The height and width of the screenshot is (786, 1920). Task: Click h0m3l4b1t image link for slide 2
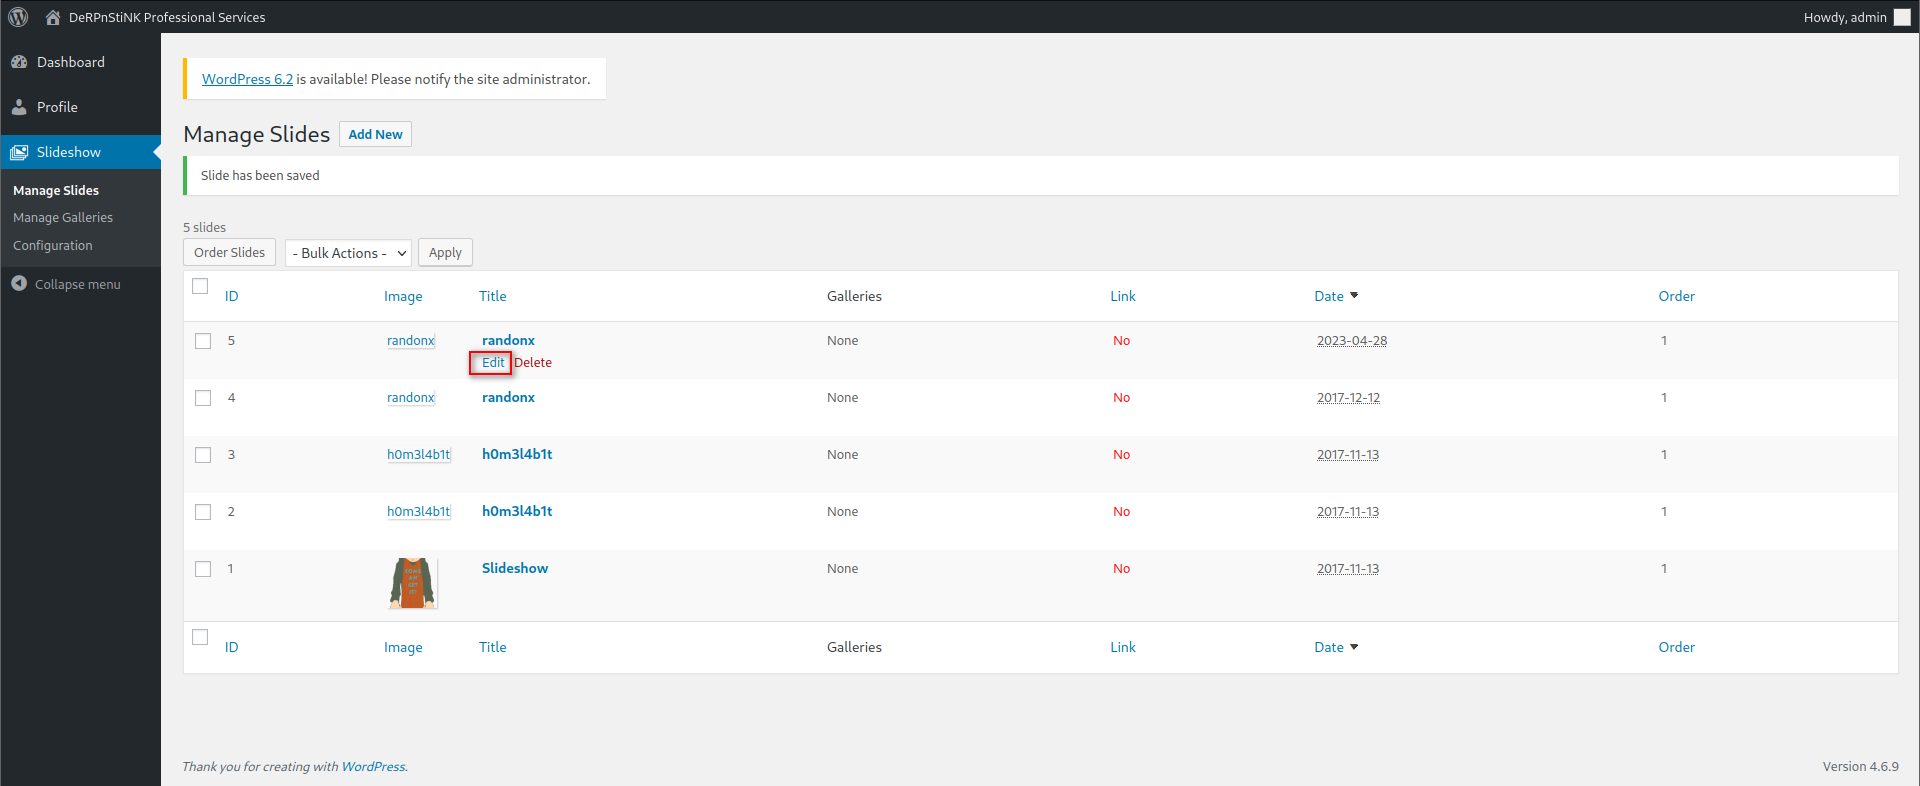click(x=419, y=511)
